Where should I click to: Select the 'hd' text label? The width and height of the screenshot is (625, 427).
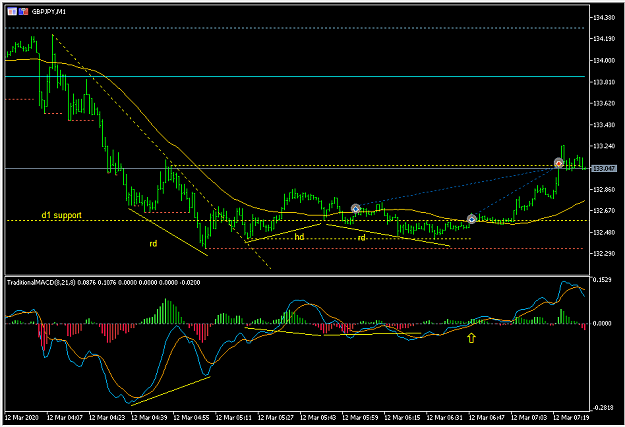[299, 237]
